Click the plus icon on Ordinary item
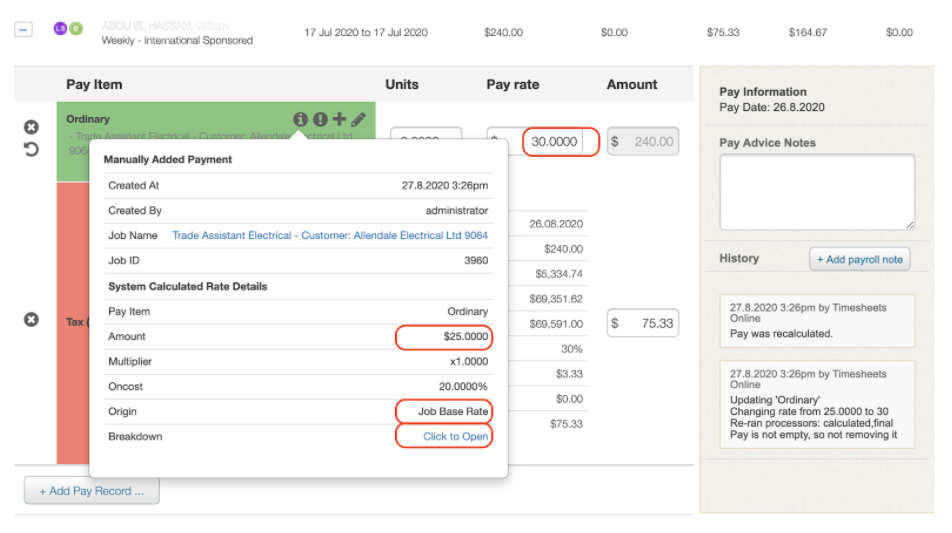The image size is (952, 533). [x=339, y=120]
